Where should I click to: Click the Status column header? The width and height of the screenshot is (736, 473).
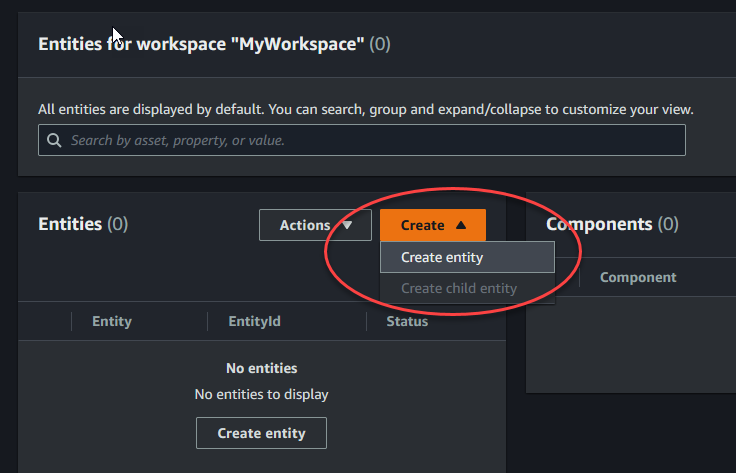(407, 321)
